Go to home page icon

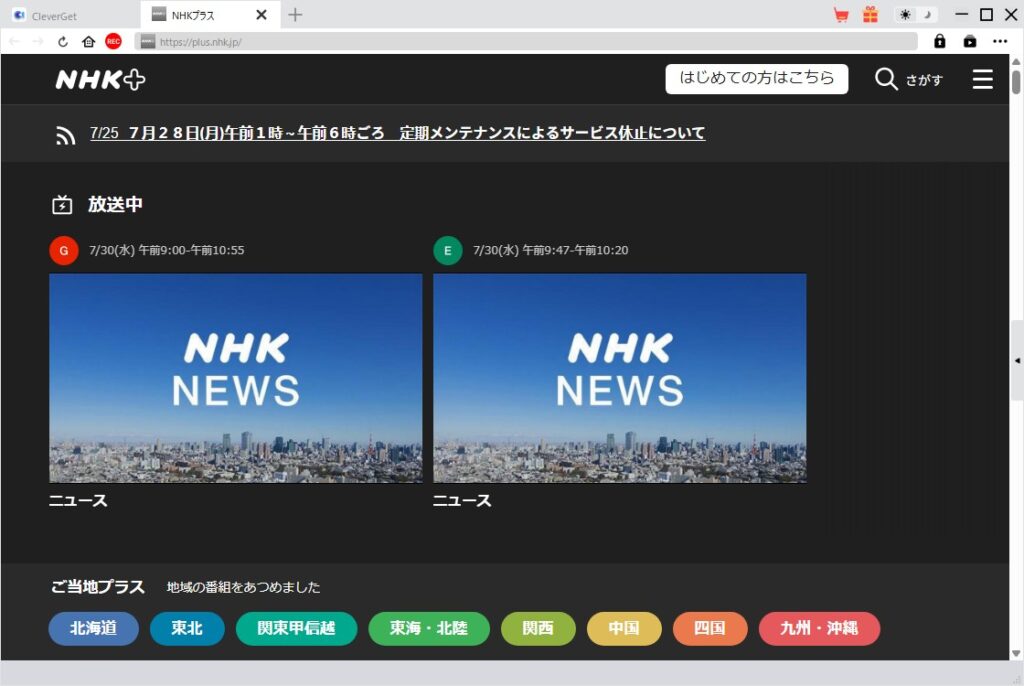tap(88, 42)
